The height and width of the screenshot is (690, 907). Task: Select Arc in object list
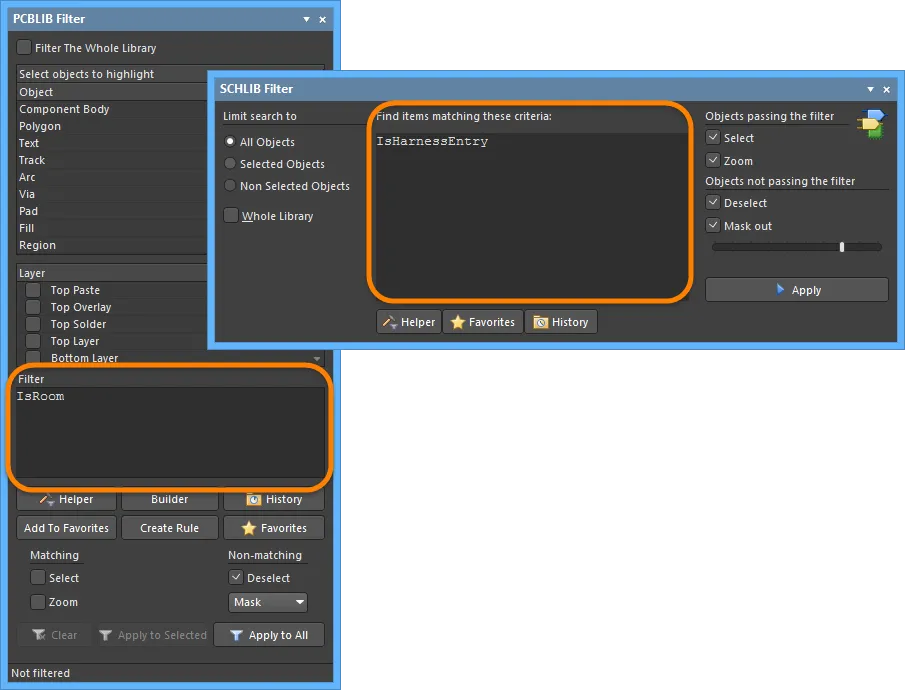(x=113, y=177)
